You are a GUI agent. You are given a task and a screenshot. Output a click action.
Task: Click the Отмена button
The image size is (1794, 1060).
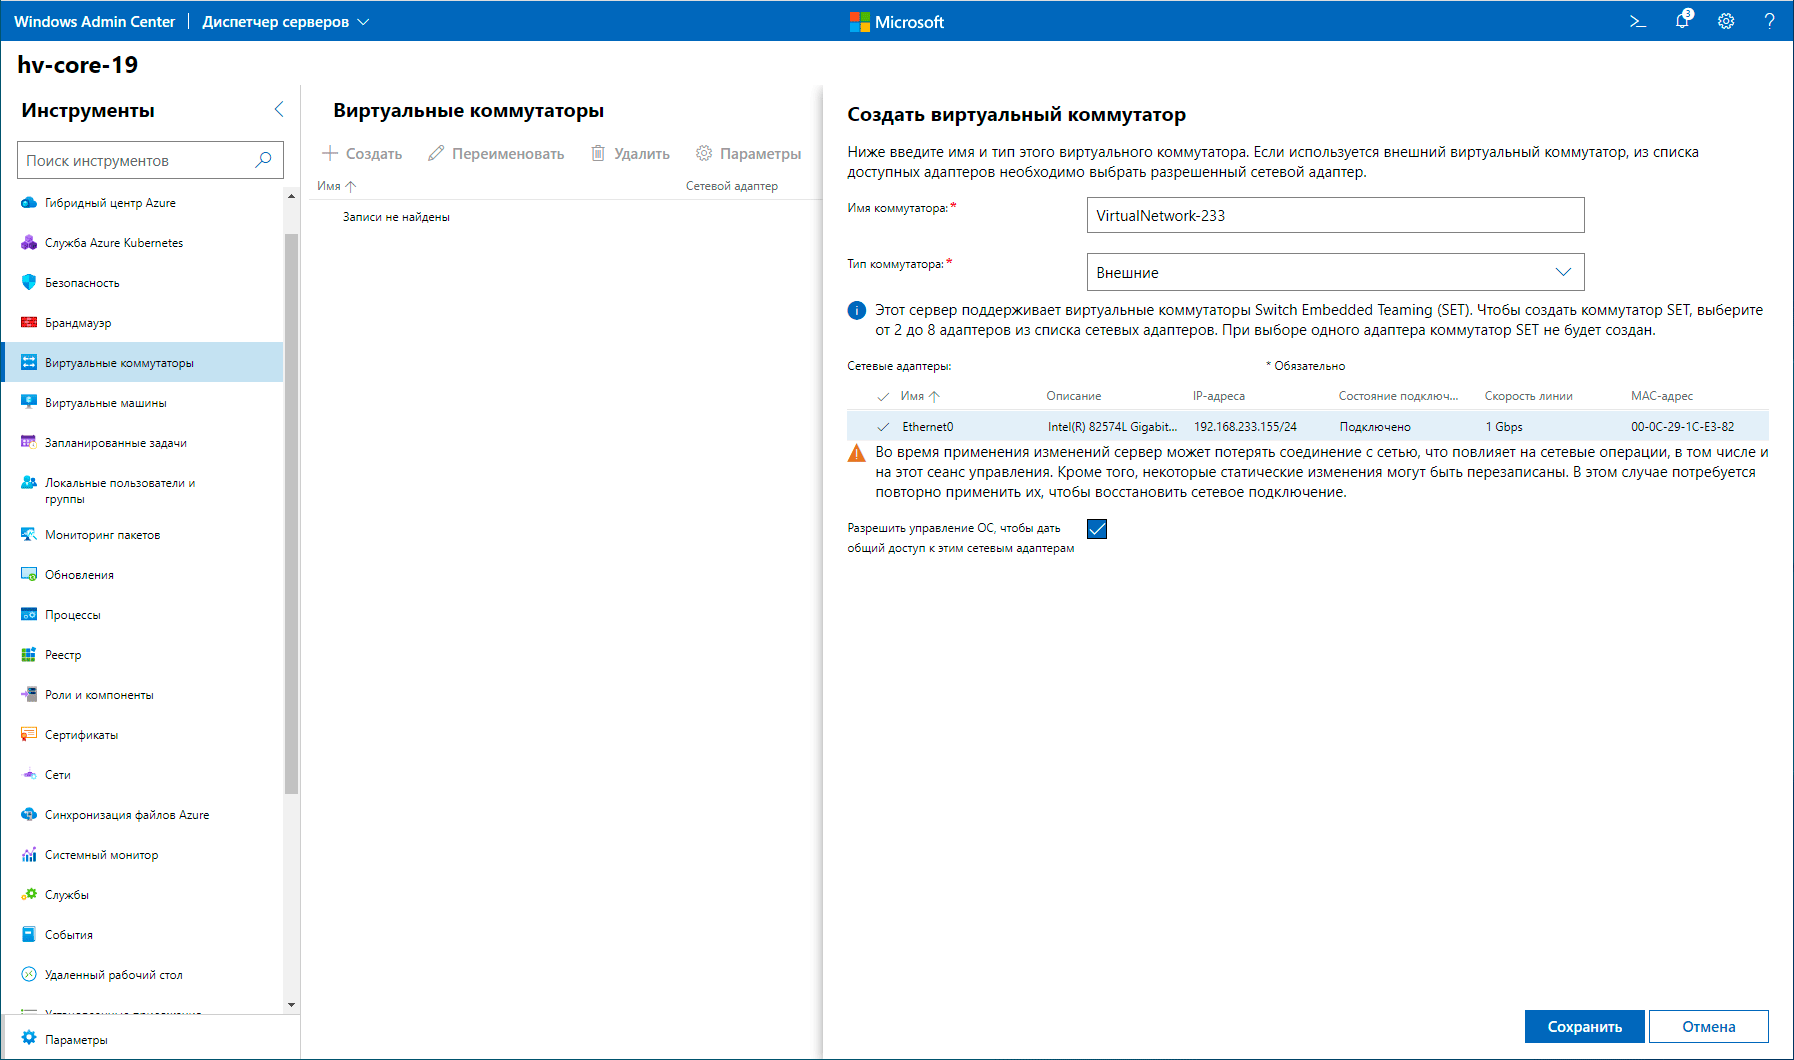point(1708,1026)
